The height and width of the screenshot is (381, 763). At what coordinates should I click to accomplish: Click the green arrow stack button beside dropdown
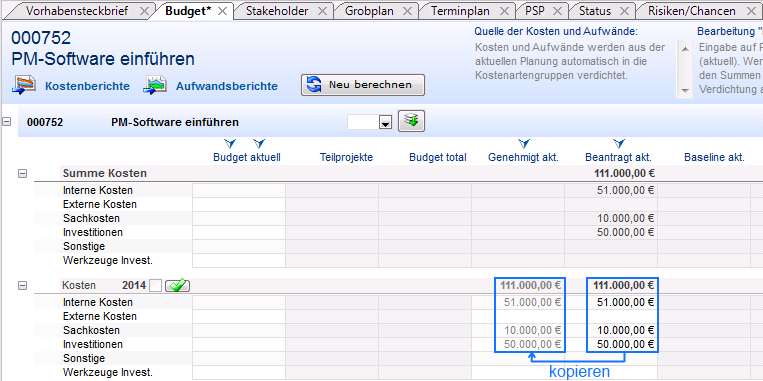click(412, 121)
